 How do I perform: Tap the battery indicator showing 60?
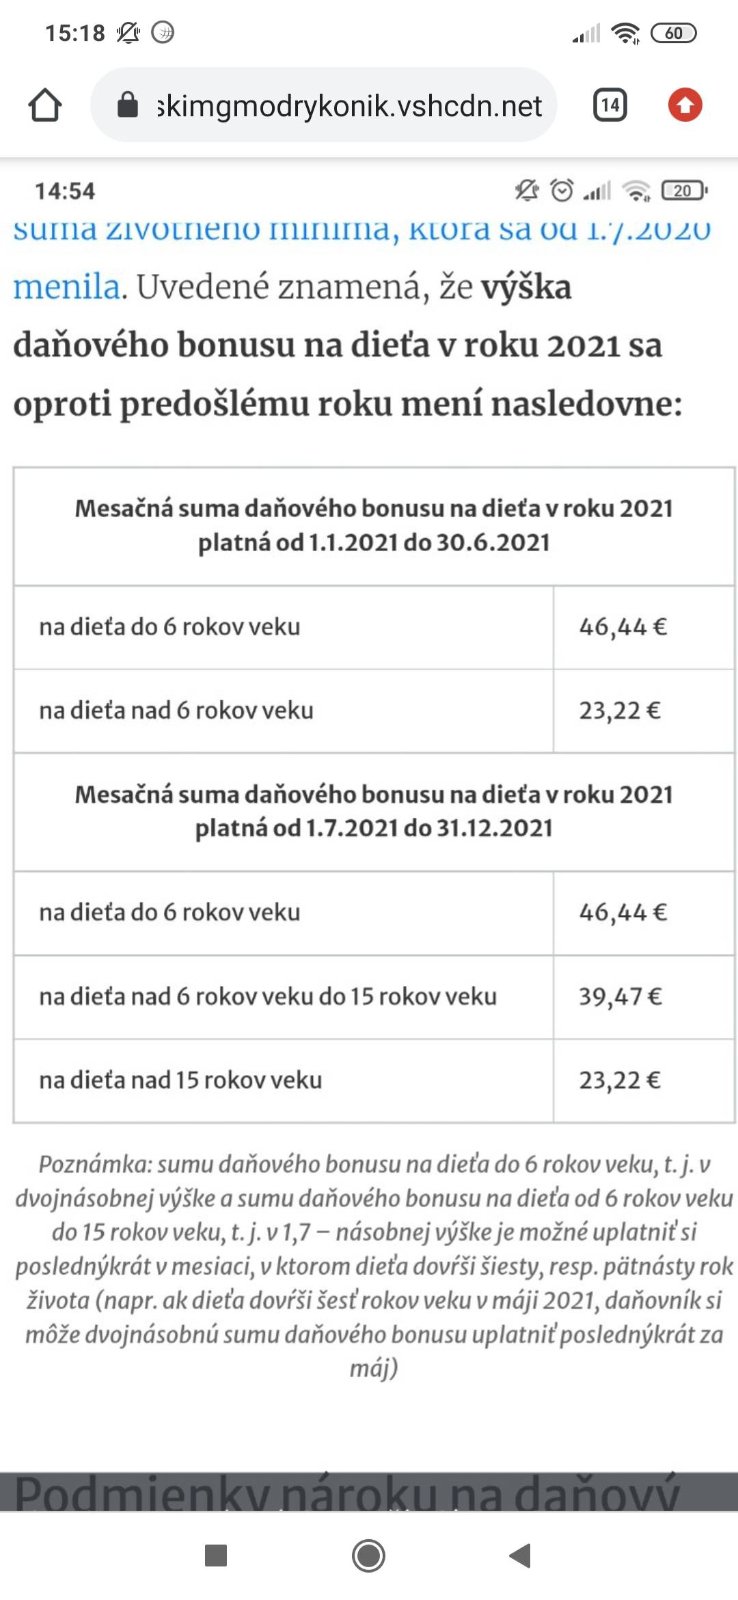[x=674, y=33]
